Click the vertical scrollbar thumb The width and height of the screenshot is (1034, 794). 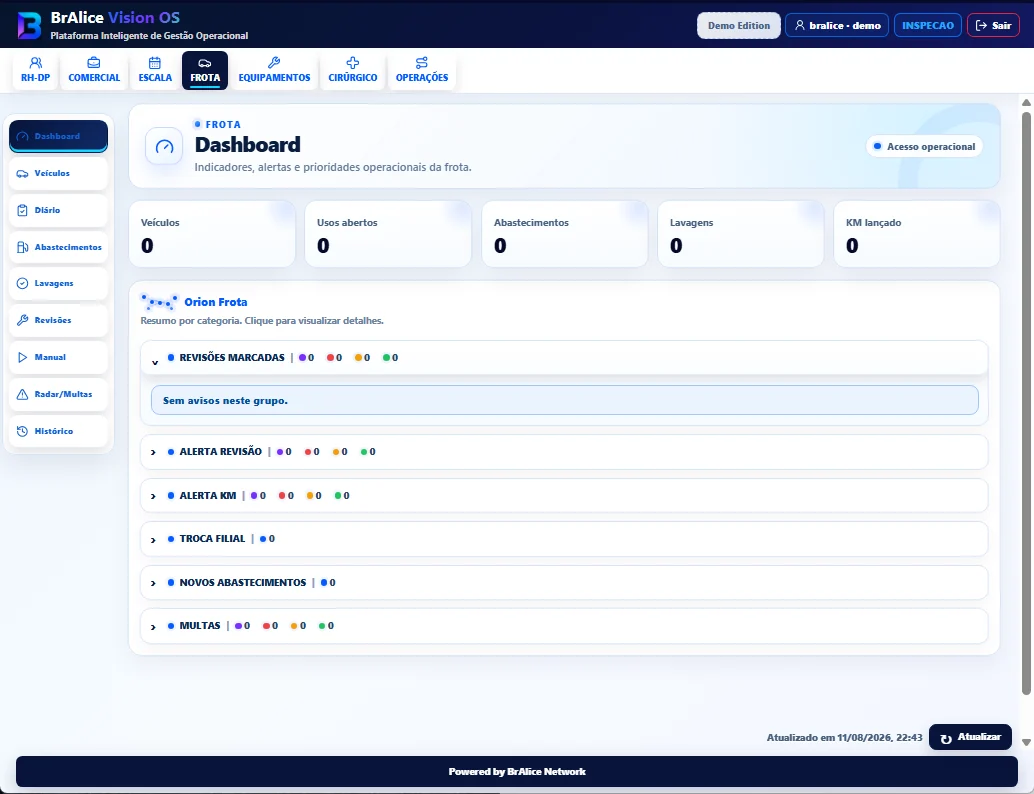[x=1026, y=403]
